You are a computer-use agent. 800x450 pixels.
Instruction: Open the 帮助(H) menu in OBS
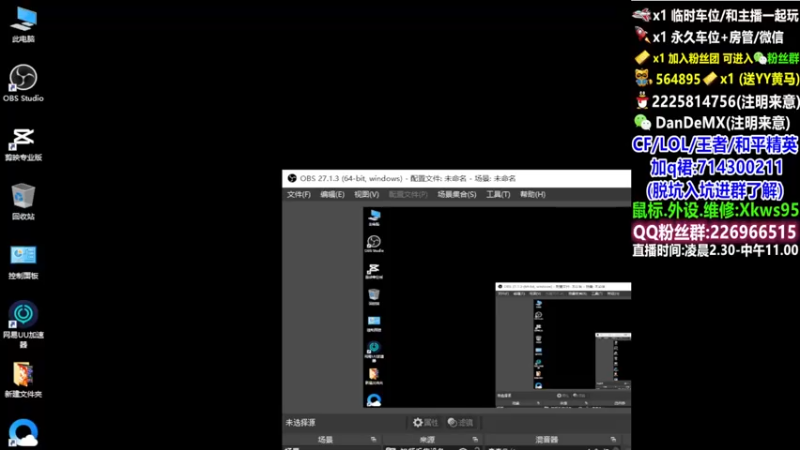(x=533, y=194)
